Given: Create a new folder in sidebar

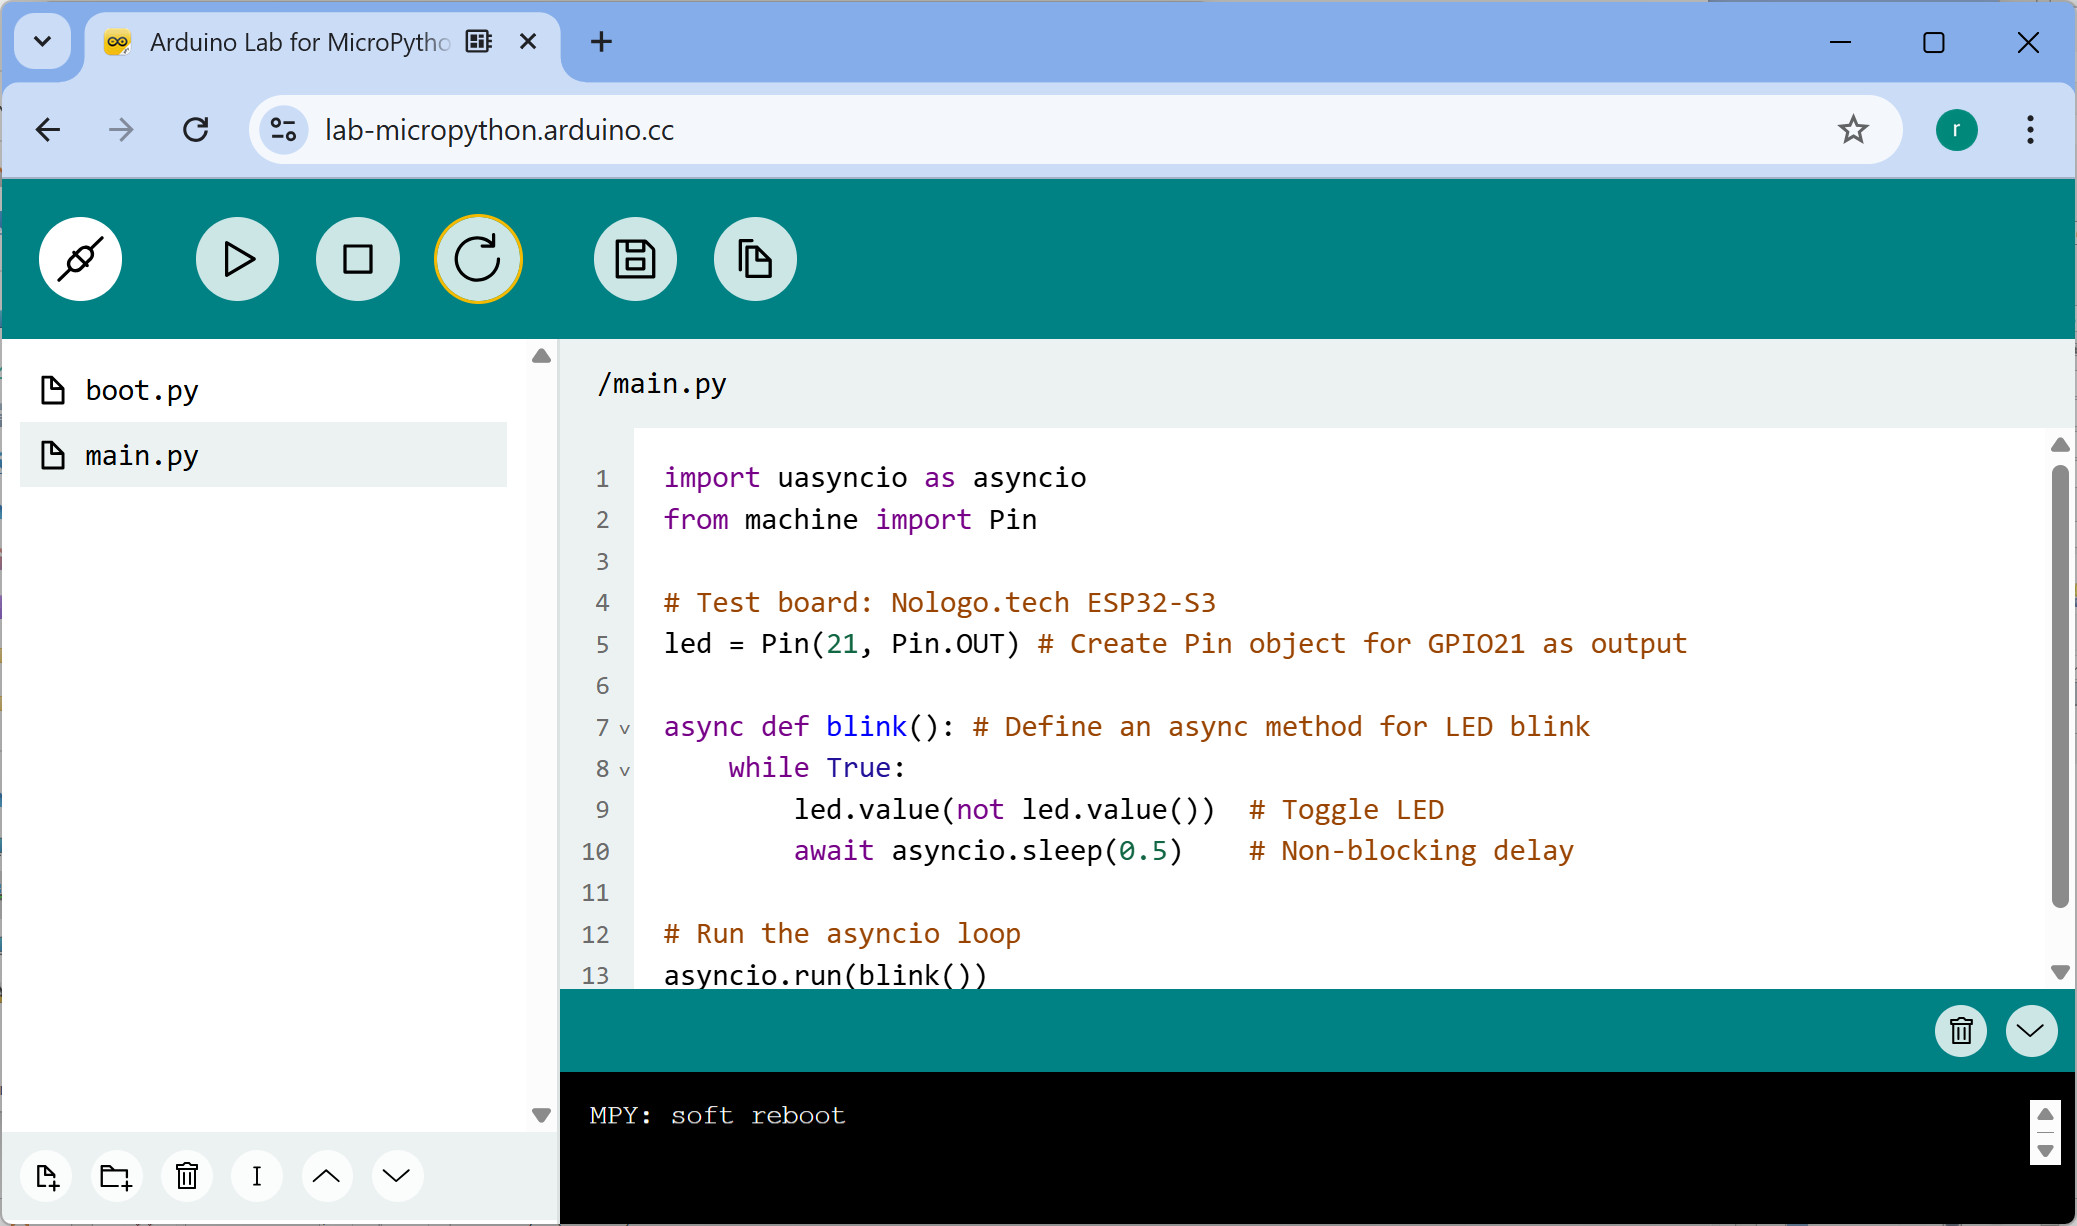Looking at the screenshot, I should click(x=117, y=1176).
